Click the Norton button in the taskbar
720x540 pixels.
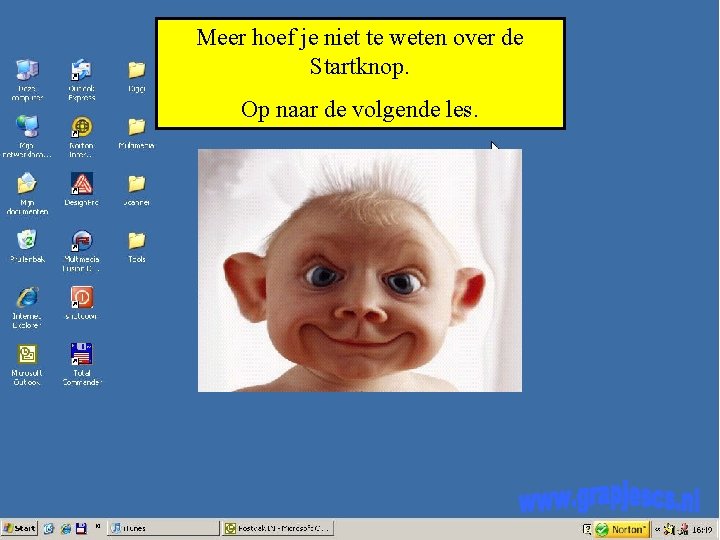[622, 529]
